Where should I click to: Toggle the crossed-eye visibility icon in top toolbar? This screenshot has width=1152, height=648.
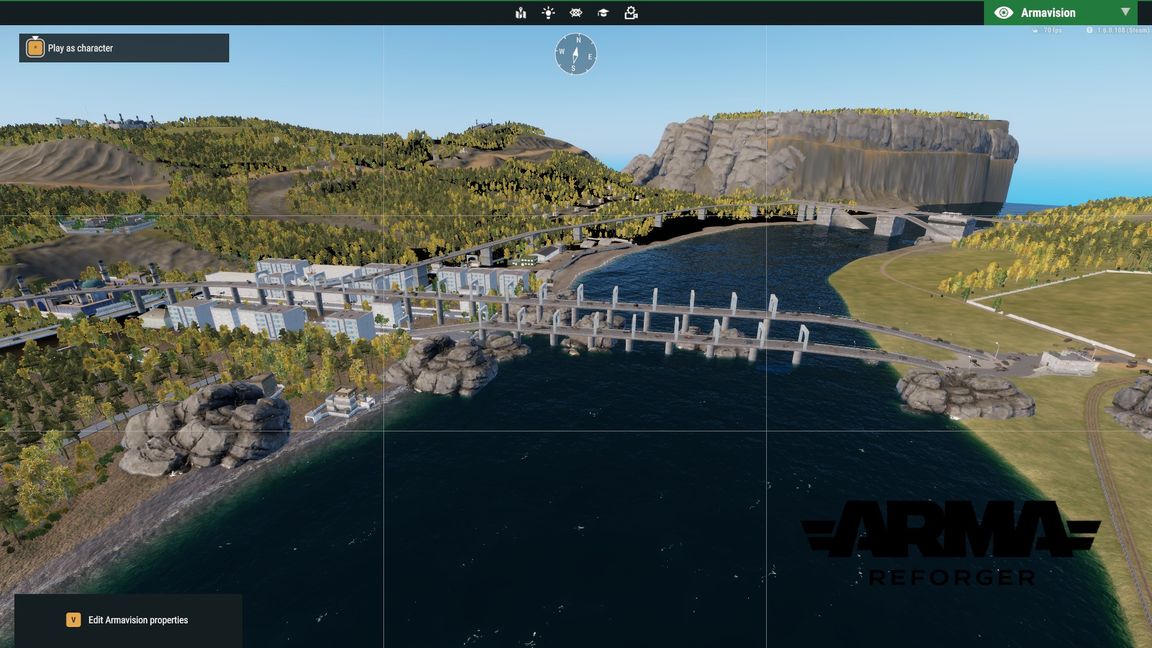[576, 13]
